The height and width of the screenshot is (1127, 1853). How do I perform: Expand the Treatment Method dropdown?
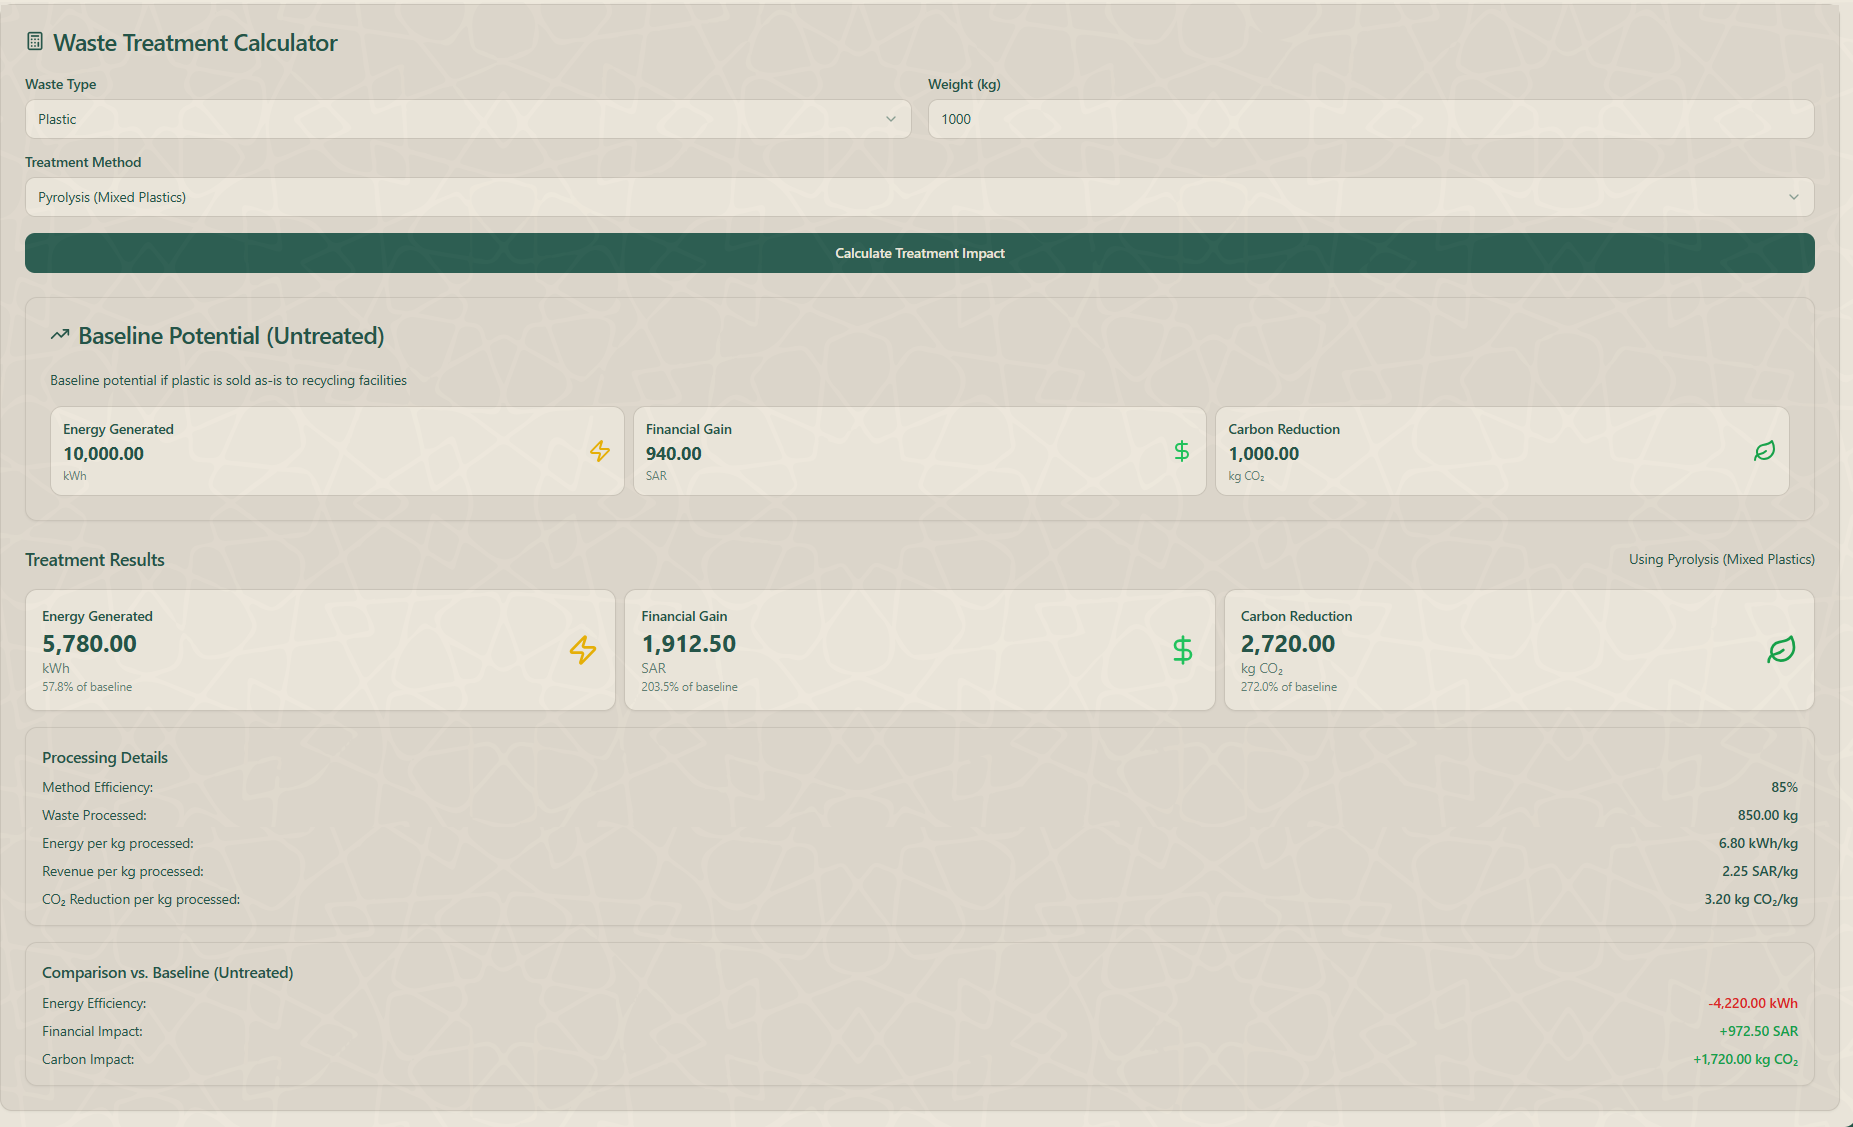(919, 197)
